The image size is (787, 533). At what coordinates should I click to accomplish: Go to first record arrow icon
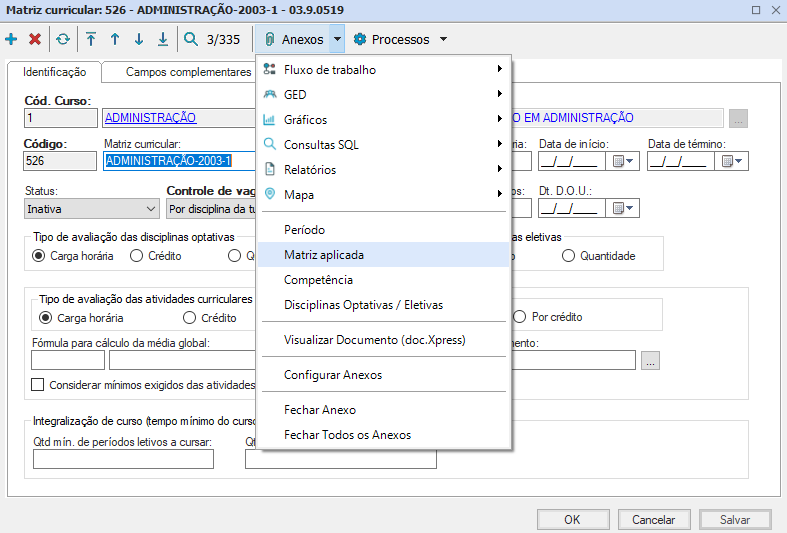(91, 40)
